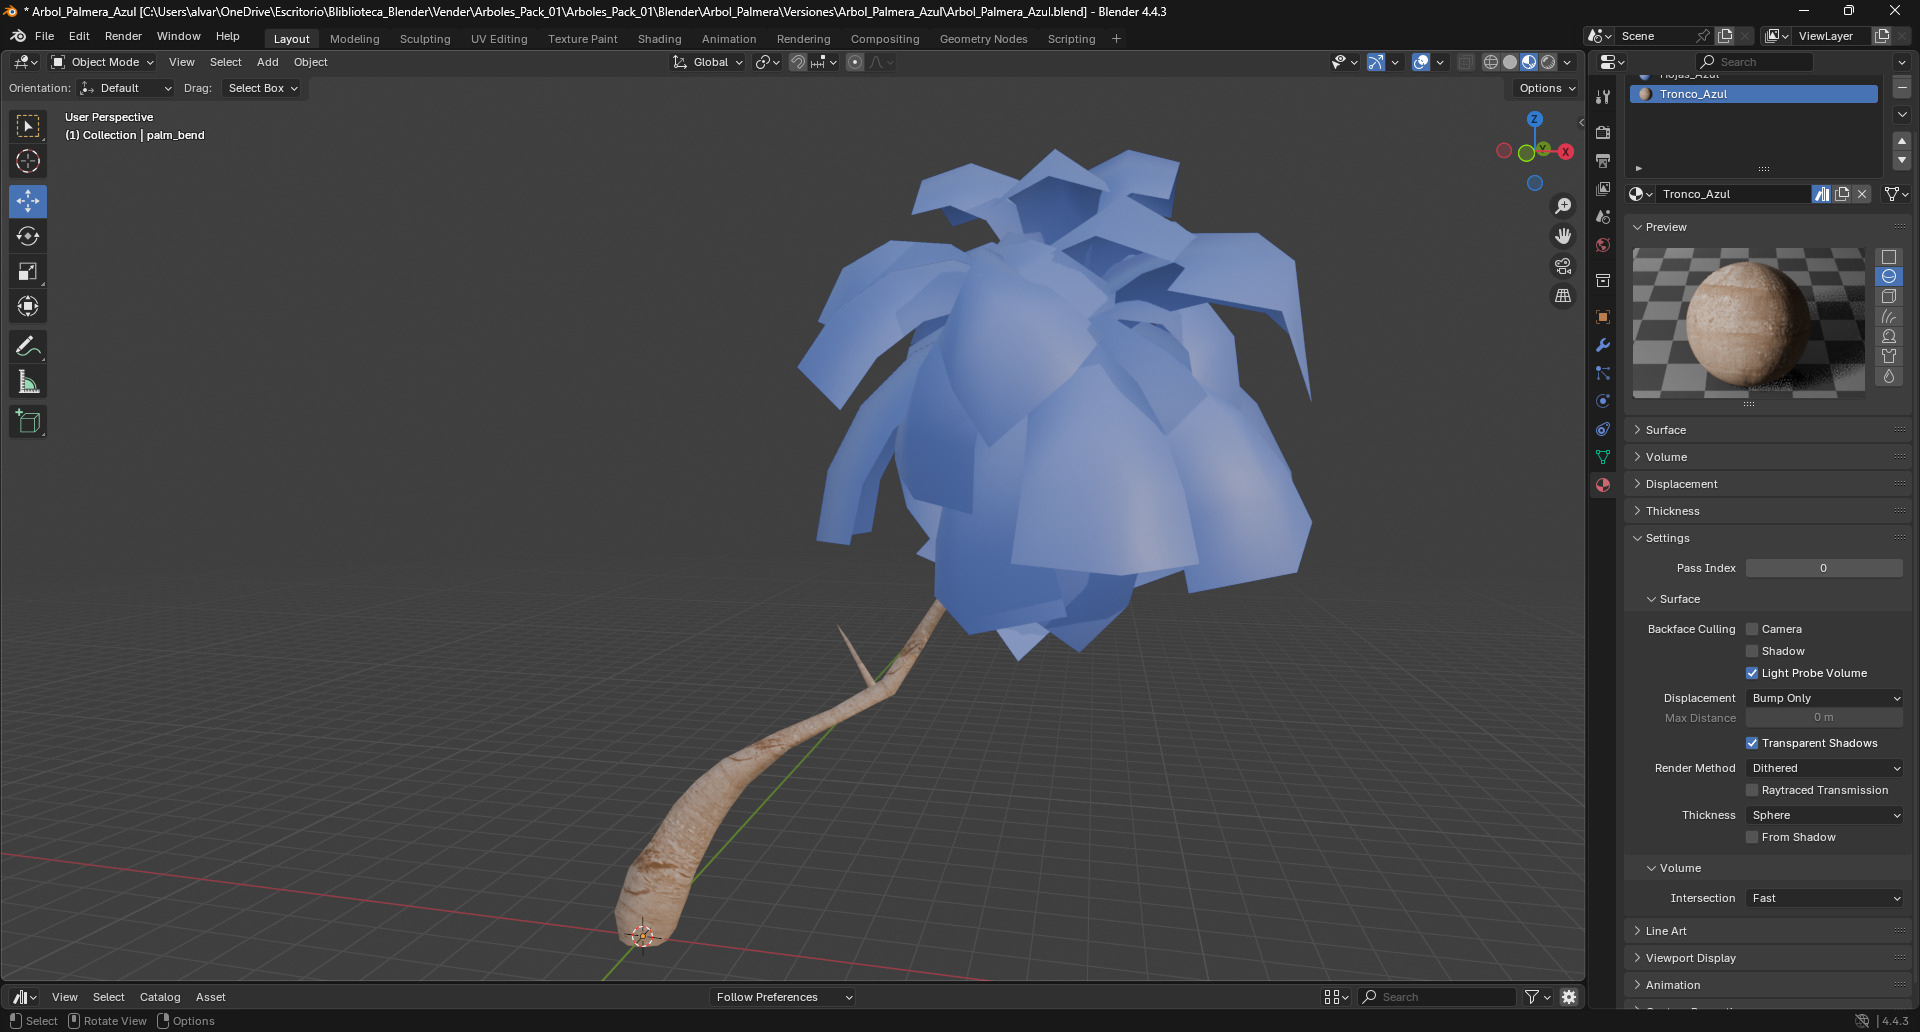Toggle X-Ray mode button
This screenshot has height=1032, width=1920.
tap(1466, 62)
